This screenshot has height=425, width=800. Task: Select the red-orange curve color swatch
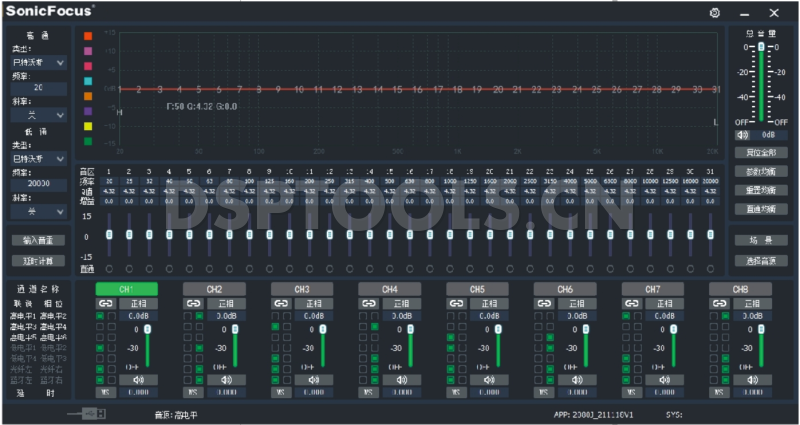click(88, 36)
